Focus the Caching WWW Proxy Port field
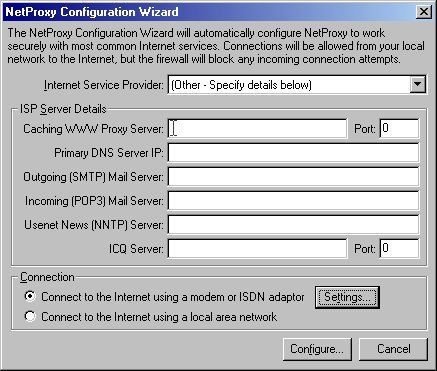Screen dimensions: 437x371 pyautogui.click(x=399, y=129)
